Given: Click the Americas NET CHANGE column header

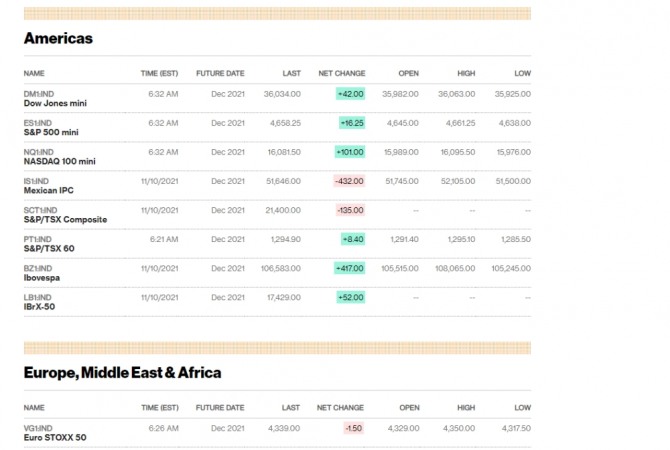Looking at the screenshot, I should tap(341, 73).
